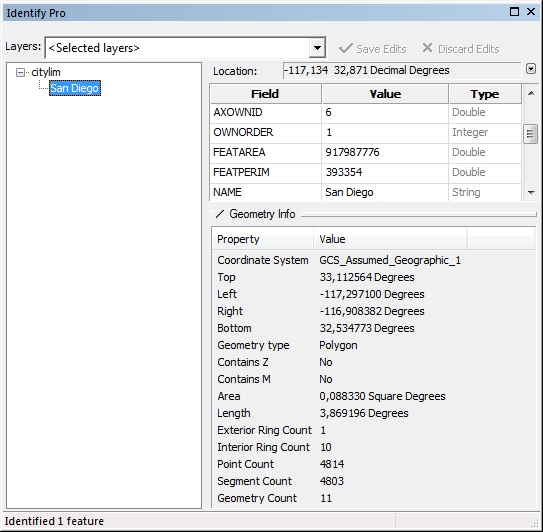Click the Save Edits checkmark icon
Viewport: 543px width, 532px height.
[x=346, y=48]
